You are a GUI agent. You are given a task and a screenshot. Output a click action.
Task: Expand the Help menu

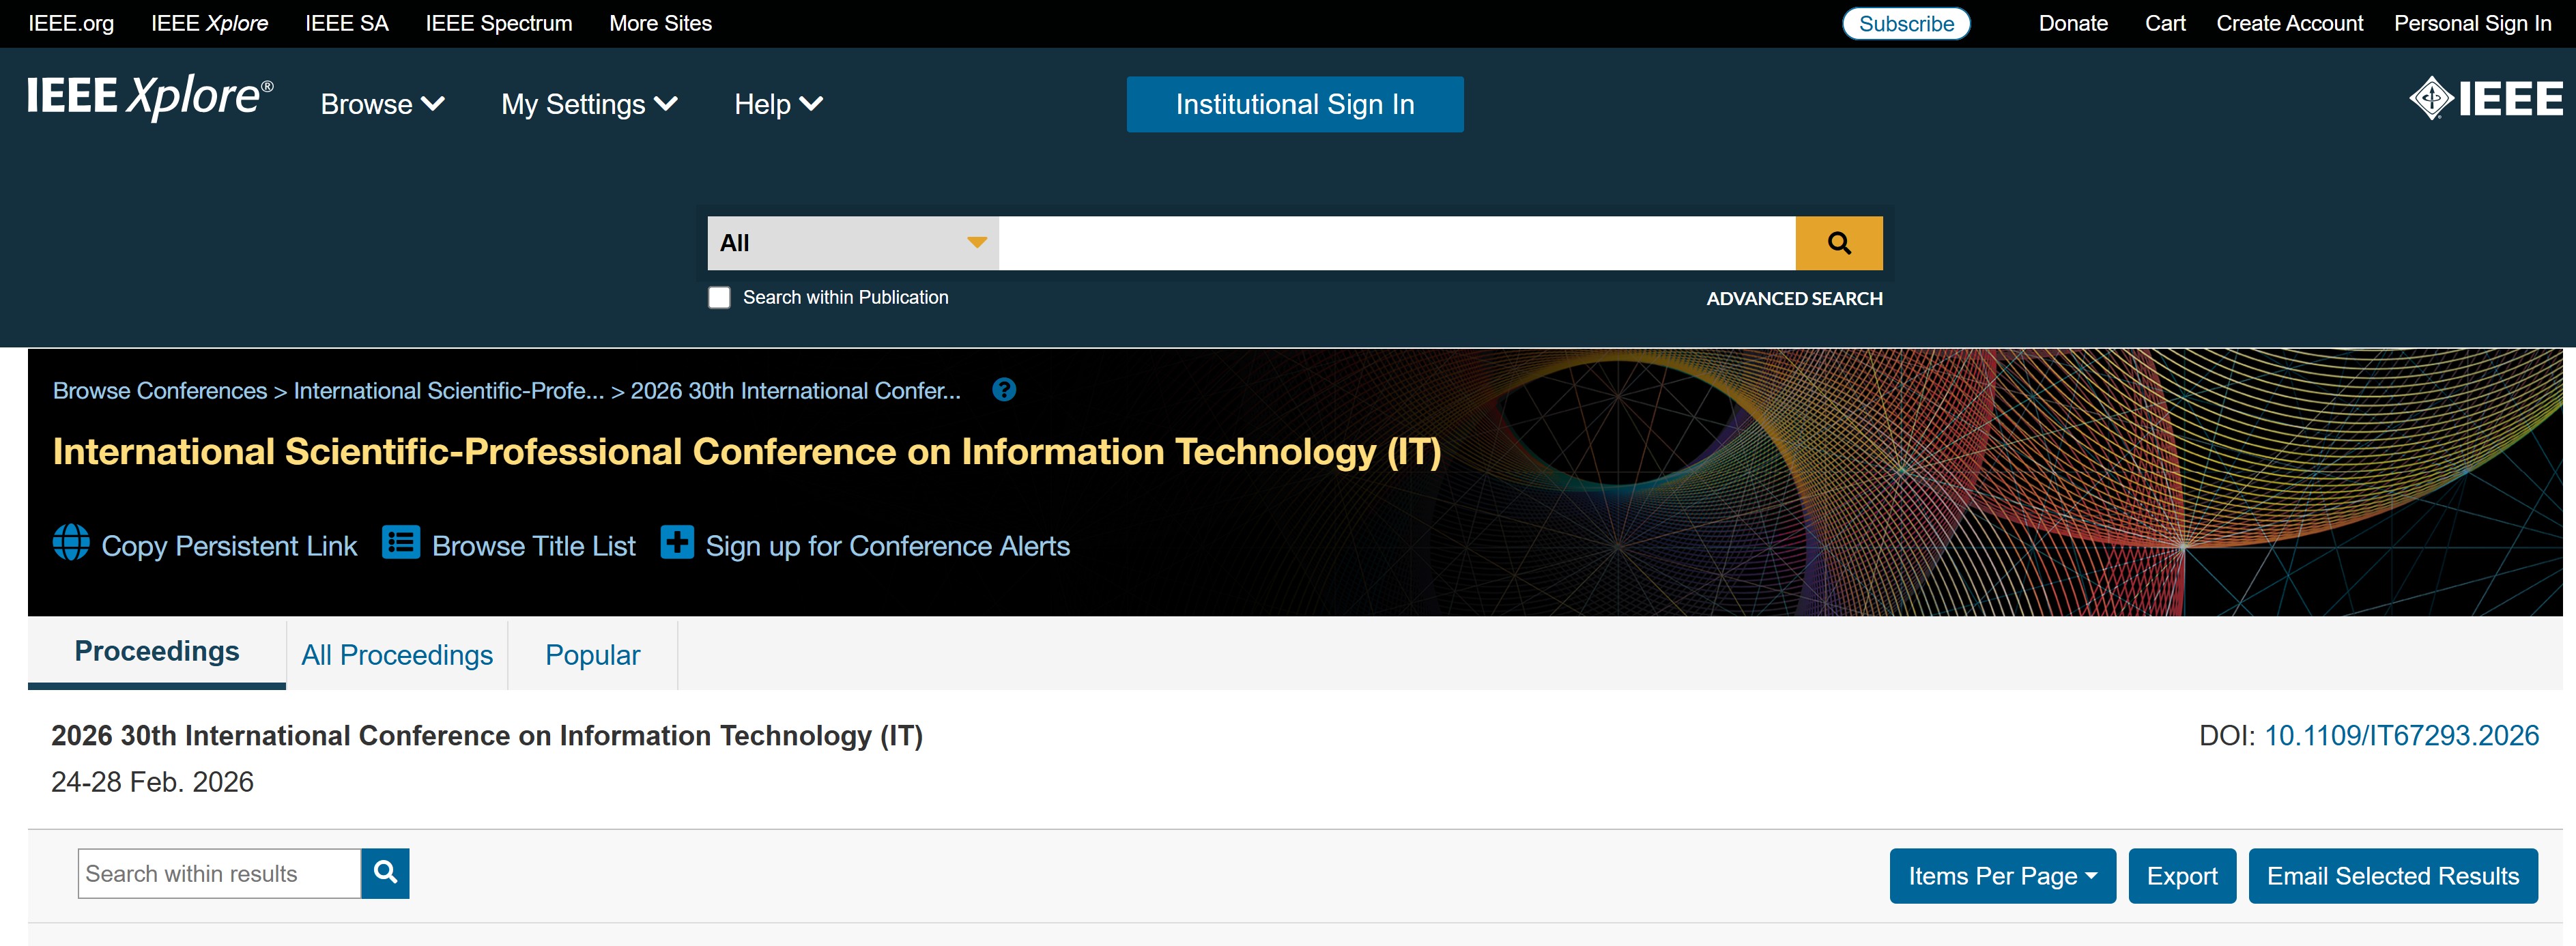tap(778, 104)
